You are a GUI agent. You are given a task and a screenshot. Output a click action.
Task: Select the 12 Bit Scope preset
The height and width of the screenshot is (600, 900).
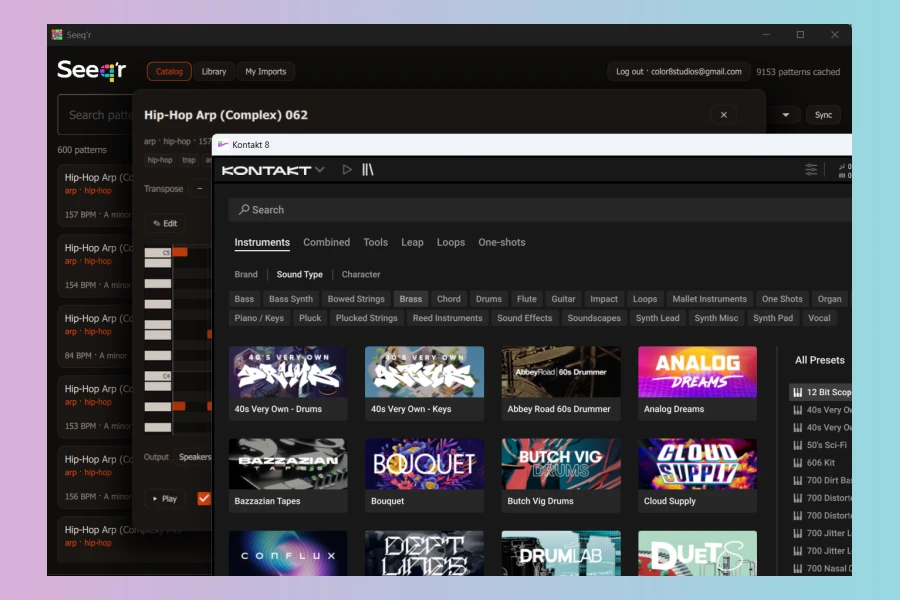pos(821,392)
